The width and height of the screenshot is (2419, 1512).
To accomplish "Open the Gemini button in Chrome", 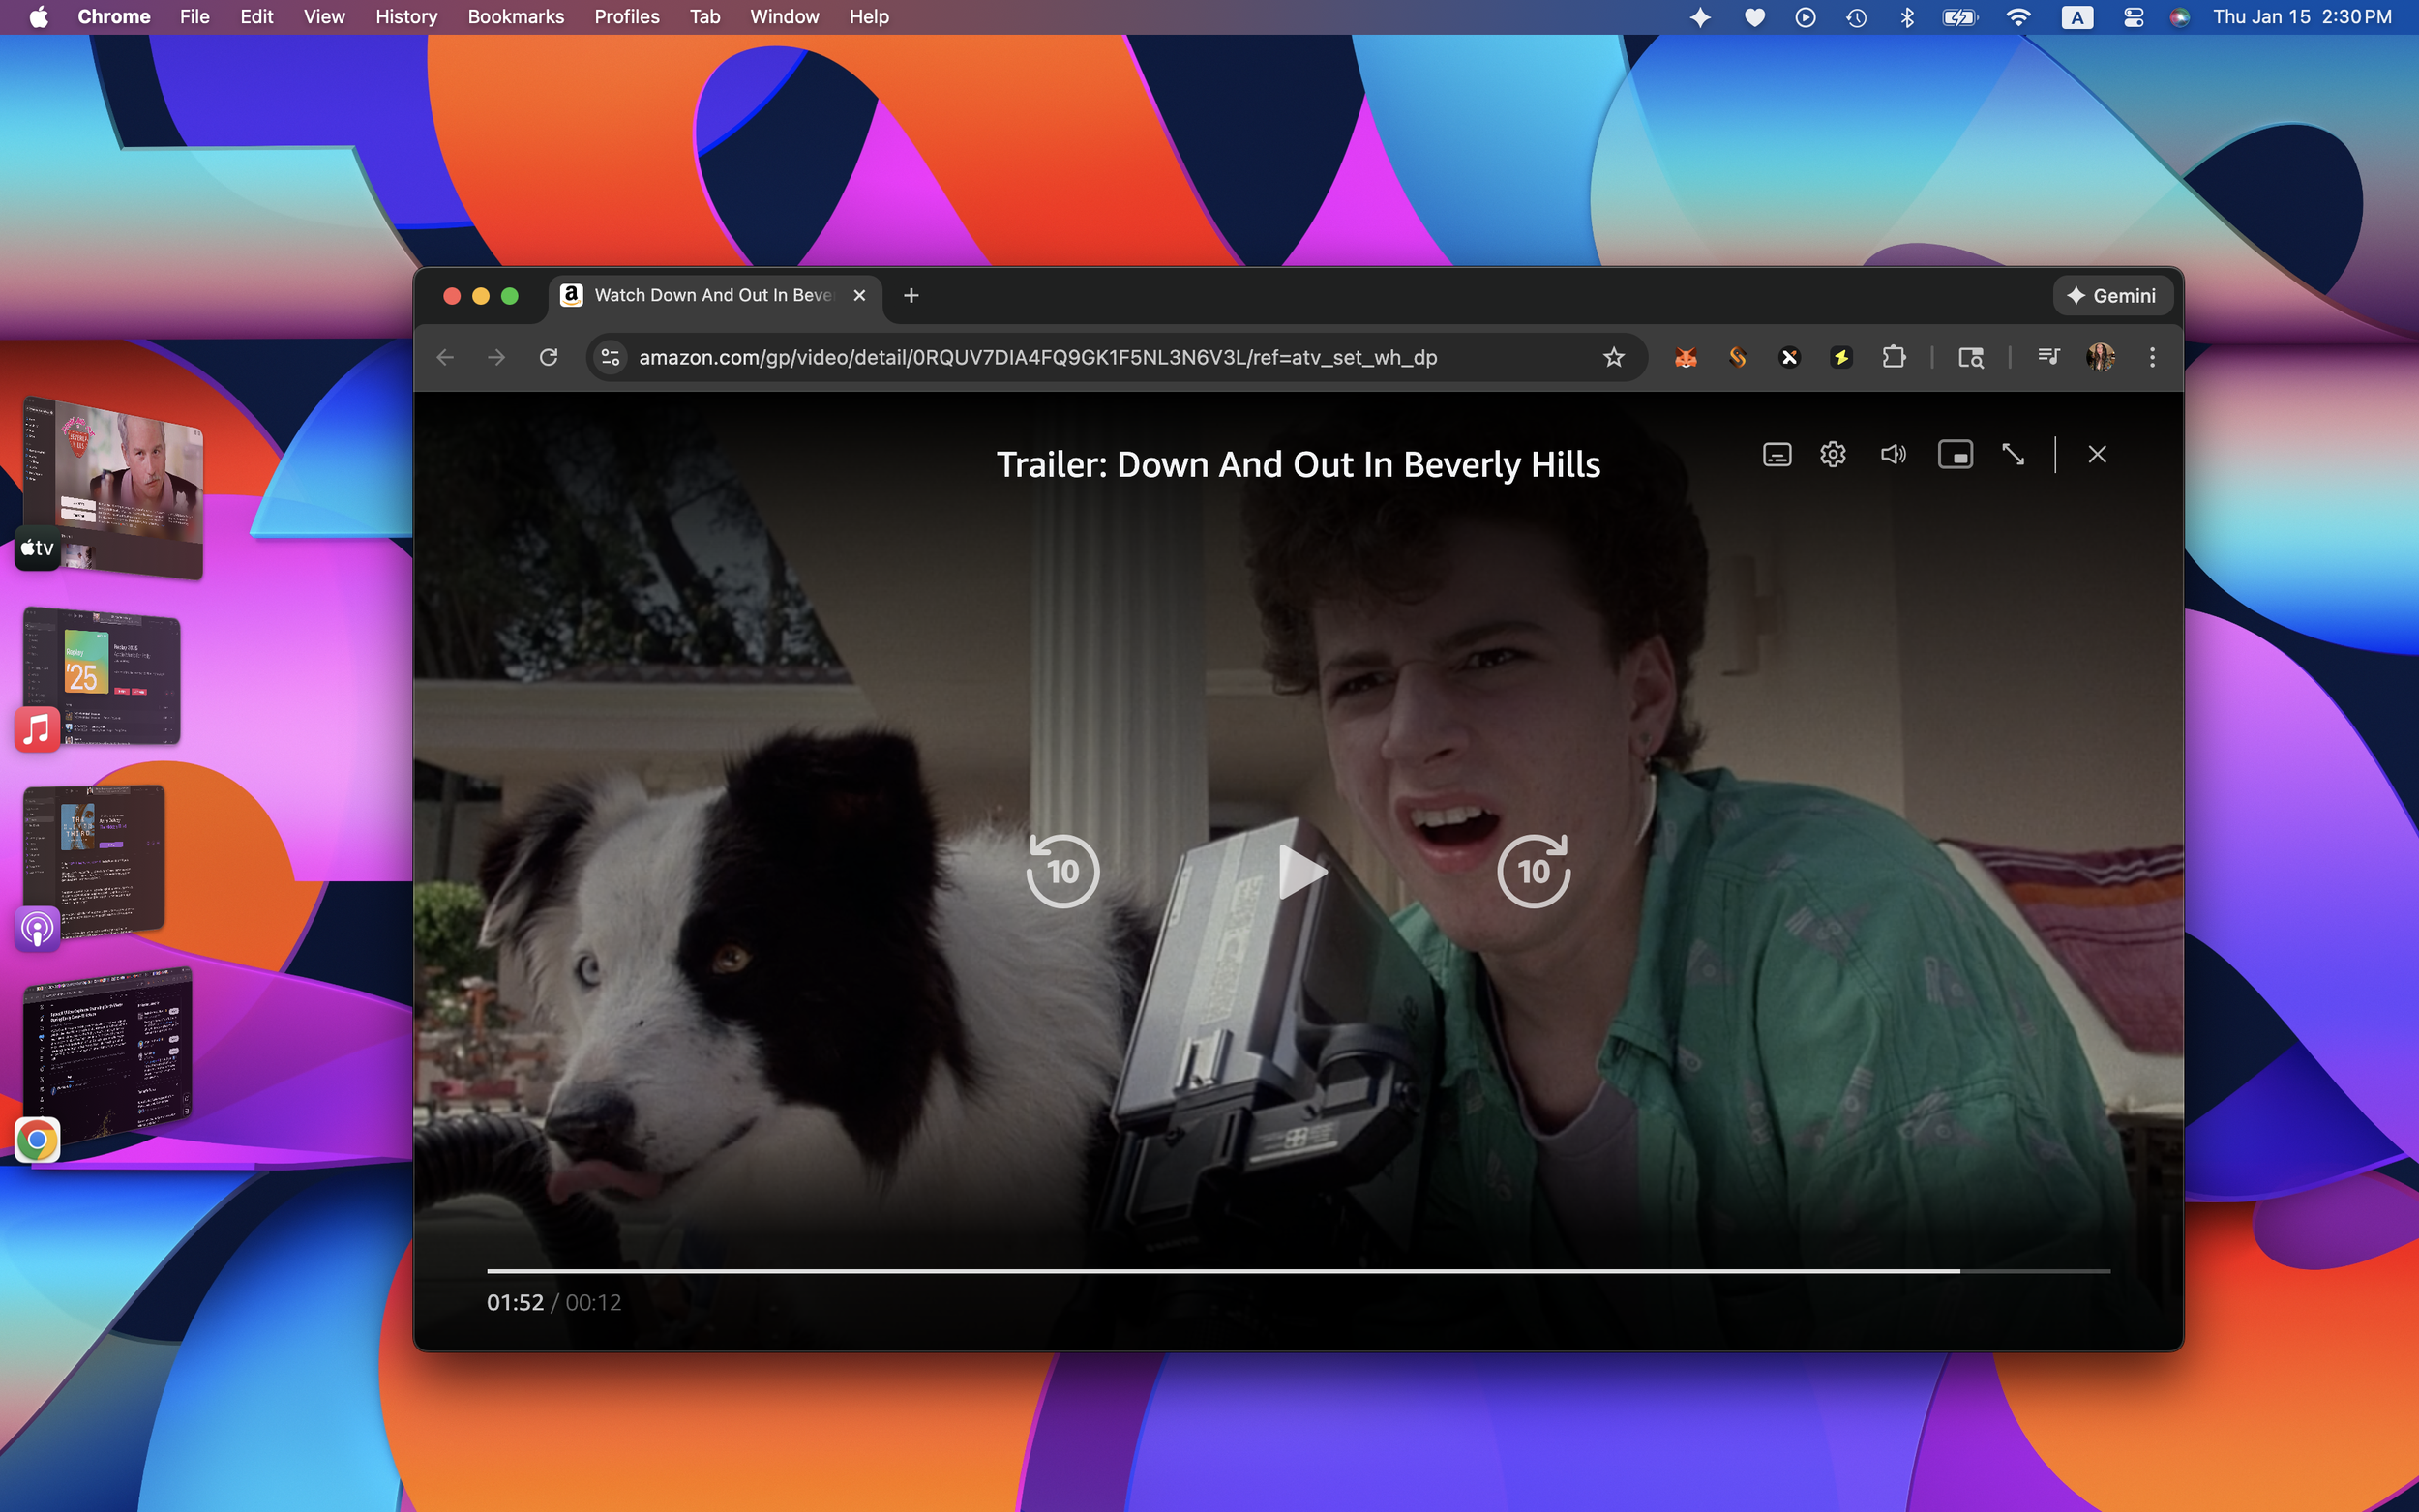I will click(x=2112, y=296).
